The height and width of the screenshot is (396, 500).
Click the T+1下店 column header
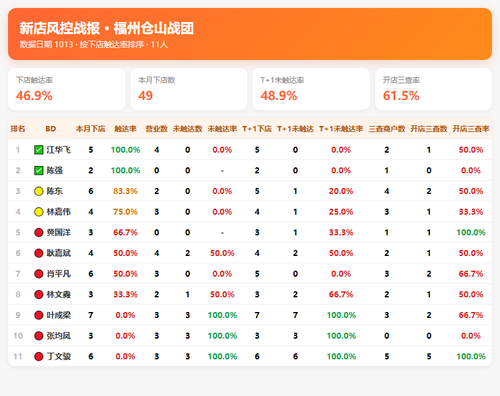pyautogui.click(x=257, y=129)
